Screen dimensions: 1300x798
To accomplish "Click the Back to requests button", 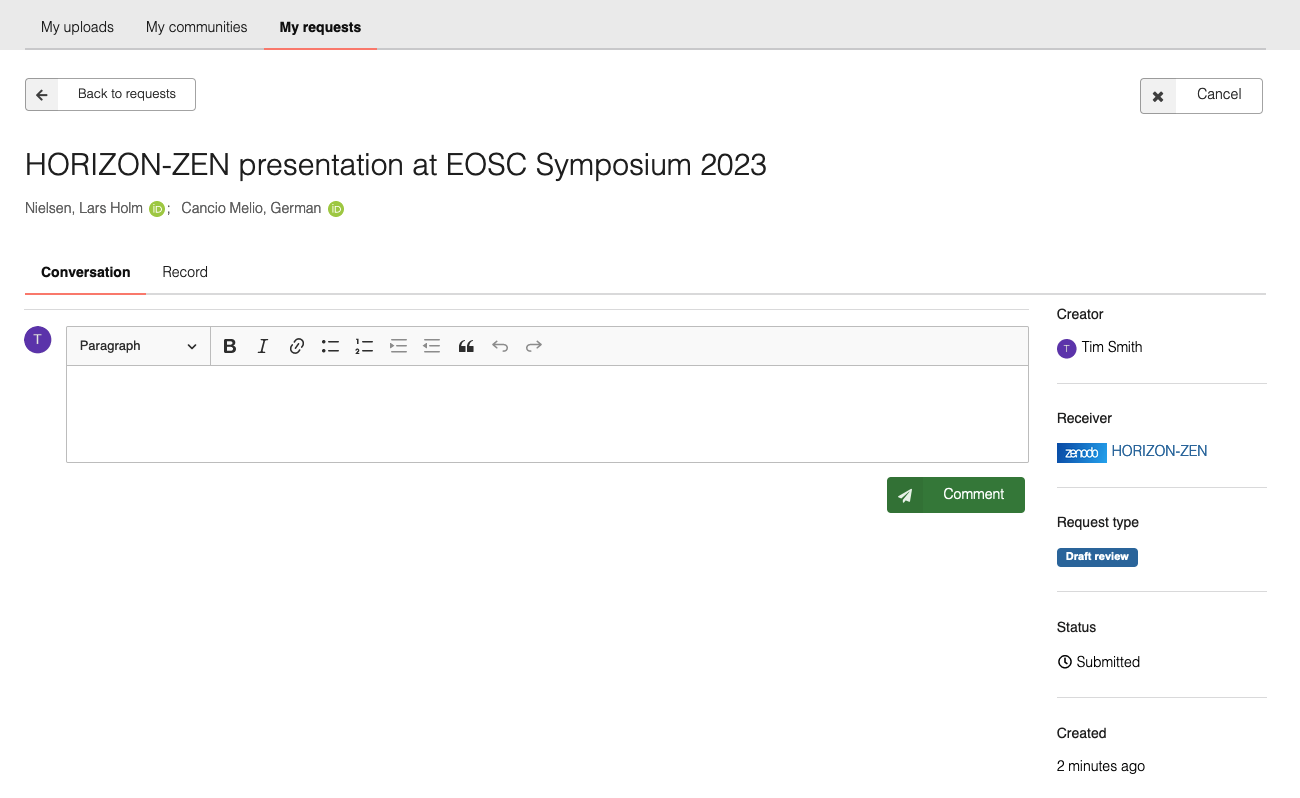I will click(110, 94).
